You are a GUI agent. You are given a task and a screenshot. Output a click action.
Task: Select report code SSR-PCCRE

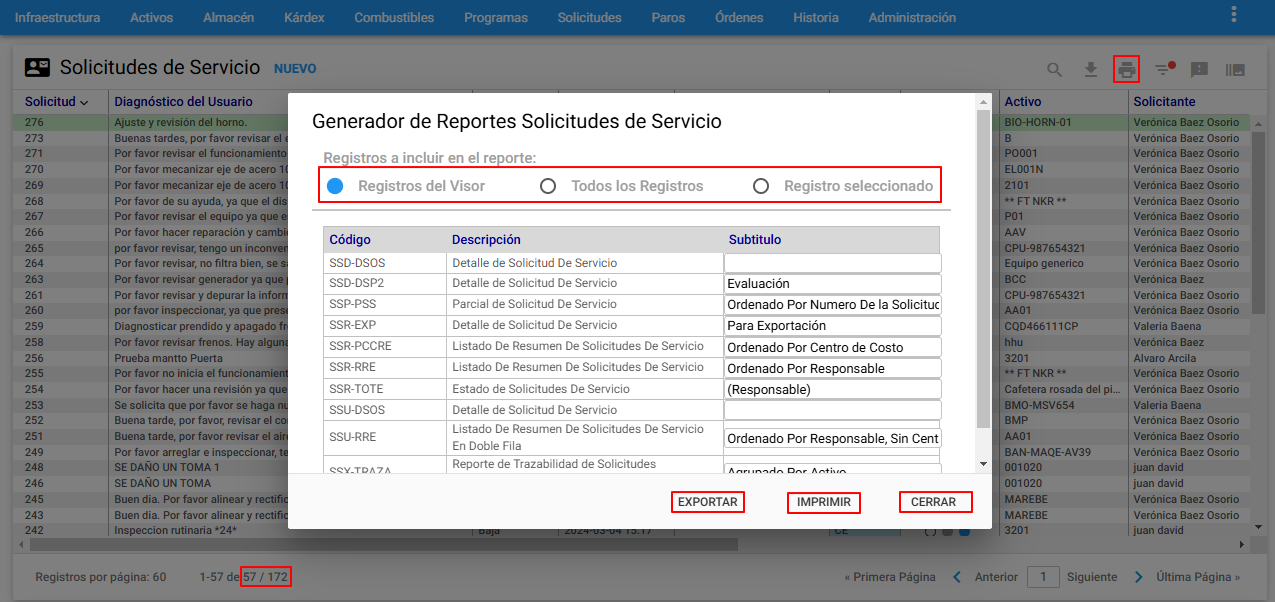coord(360,346)
